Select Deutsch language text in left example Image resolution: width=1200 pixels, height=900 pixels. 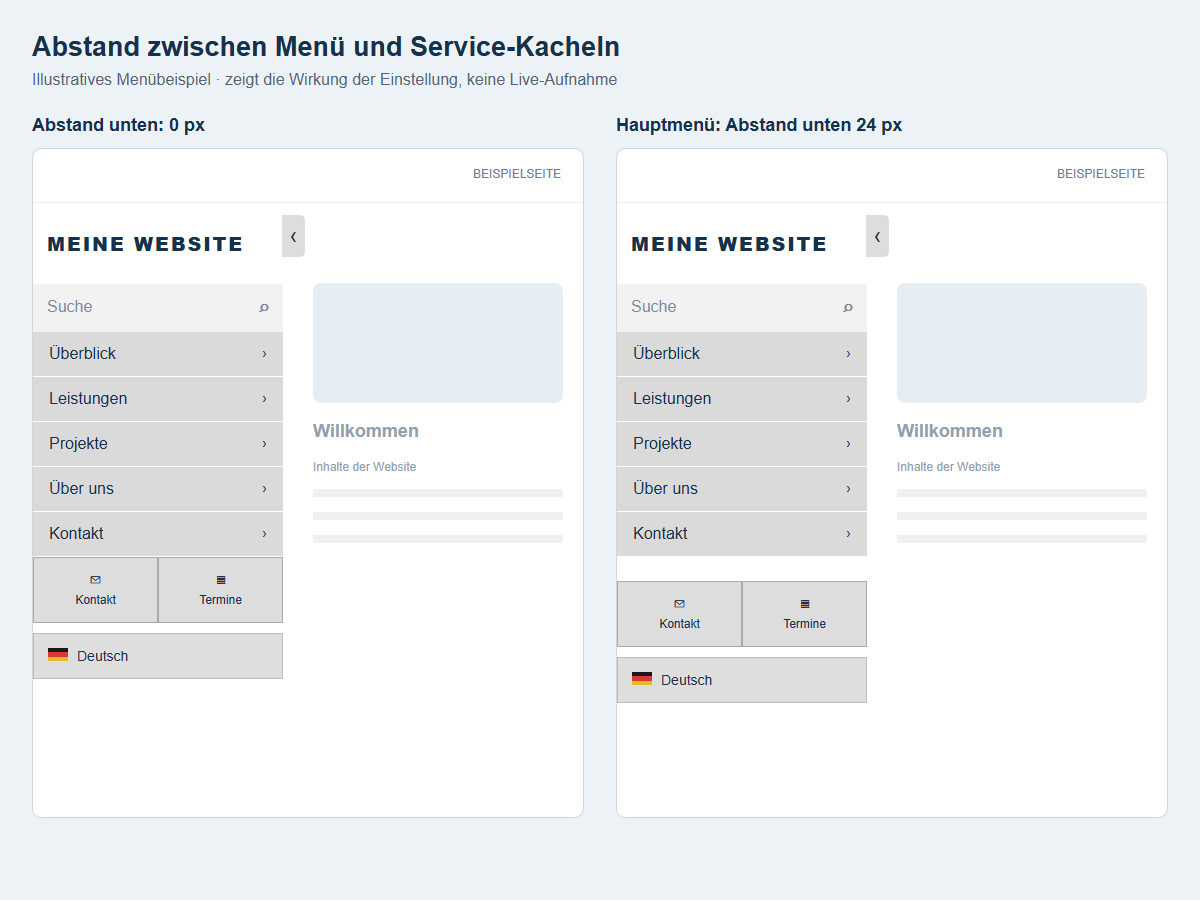(103, 656)
